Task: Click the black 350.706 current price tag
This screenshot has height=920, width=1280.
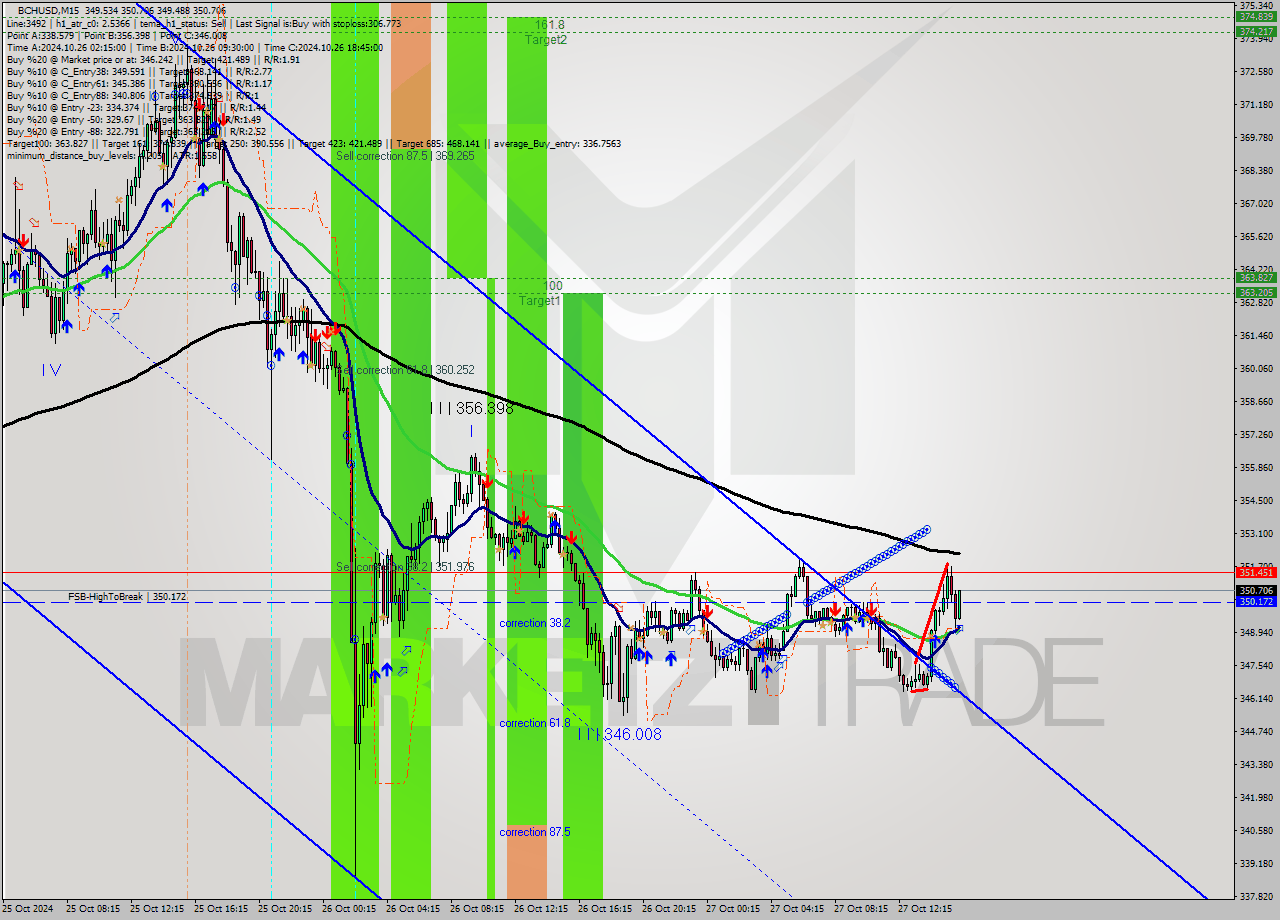Action: (x=1256, y=591)
